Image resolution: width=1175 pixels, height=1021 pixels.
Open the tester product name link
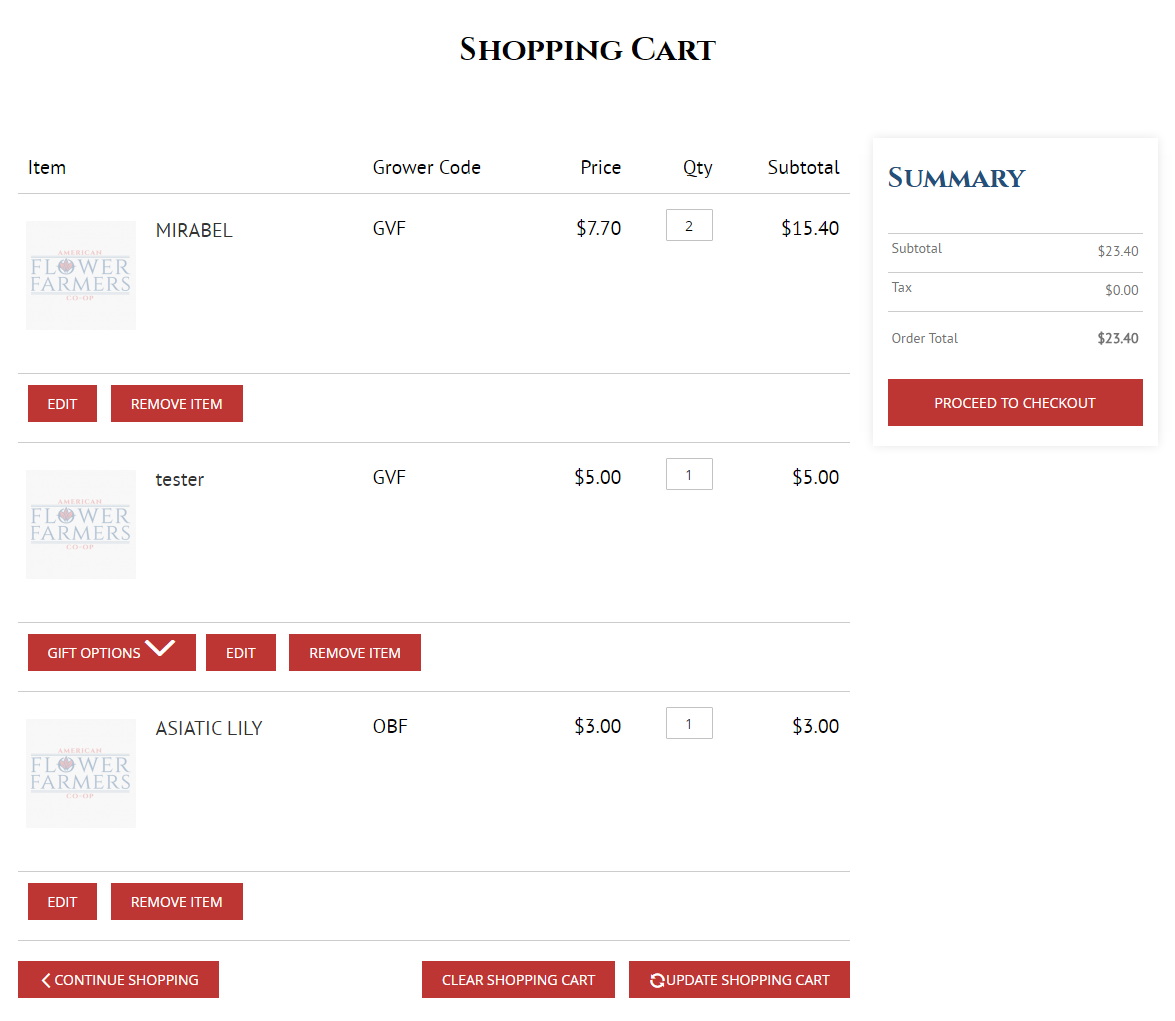point(180,480)
